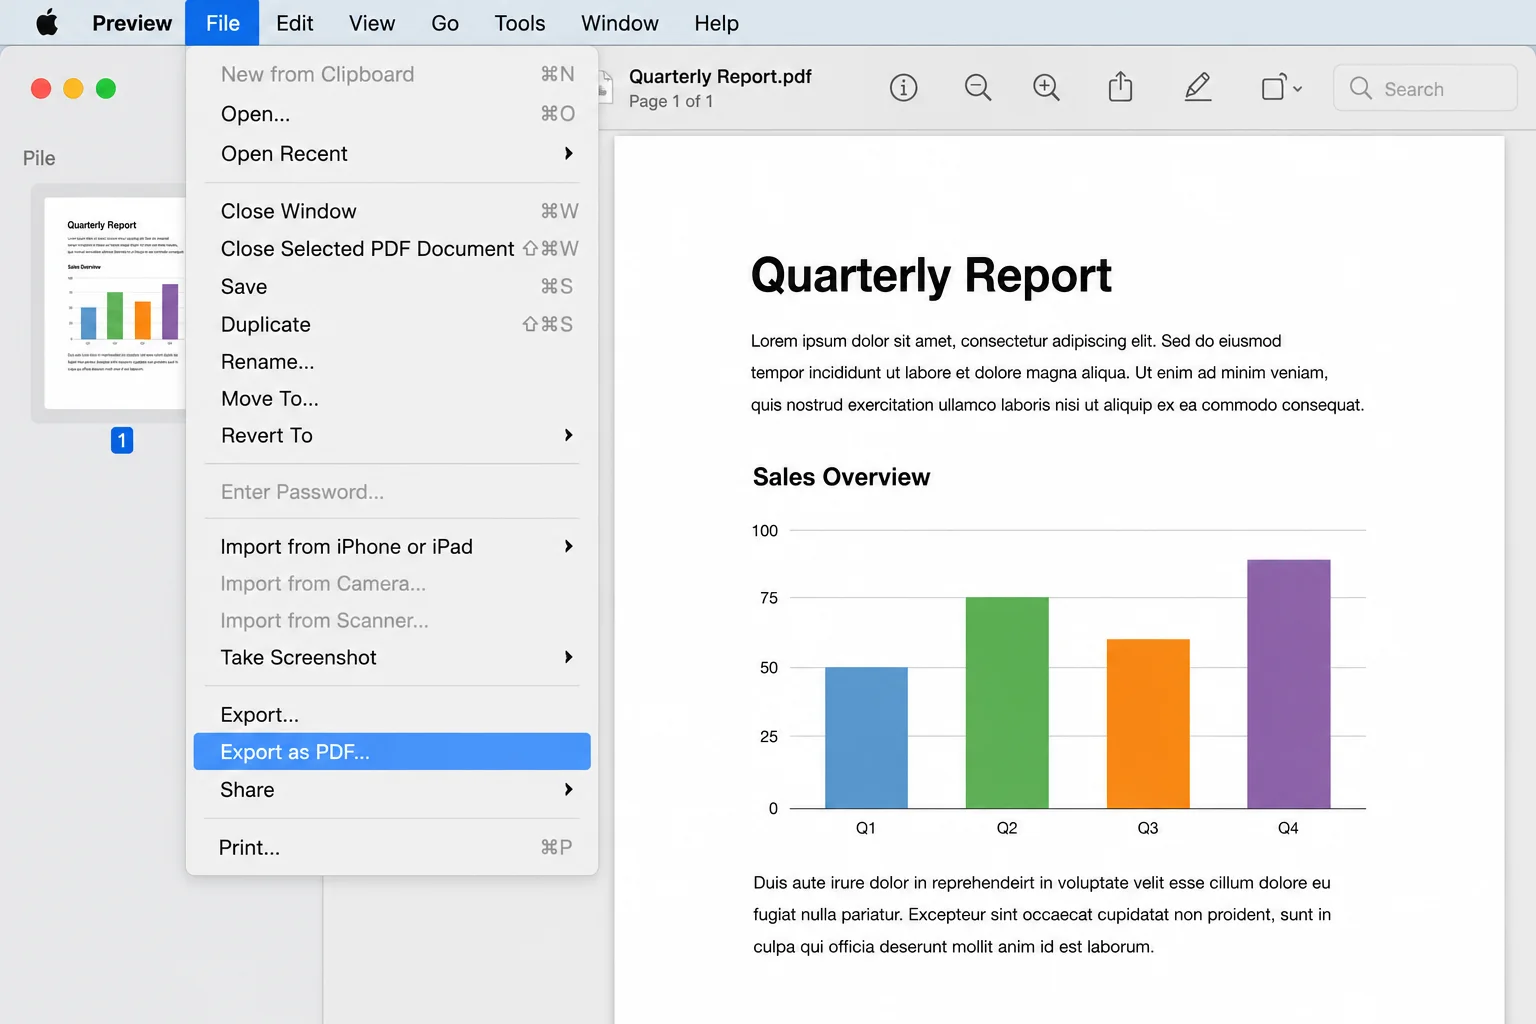Click the Rotate page icon

(x=1273, y=88)
